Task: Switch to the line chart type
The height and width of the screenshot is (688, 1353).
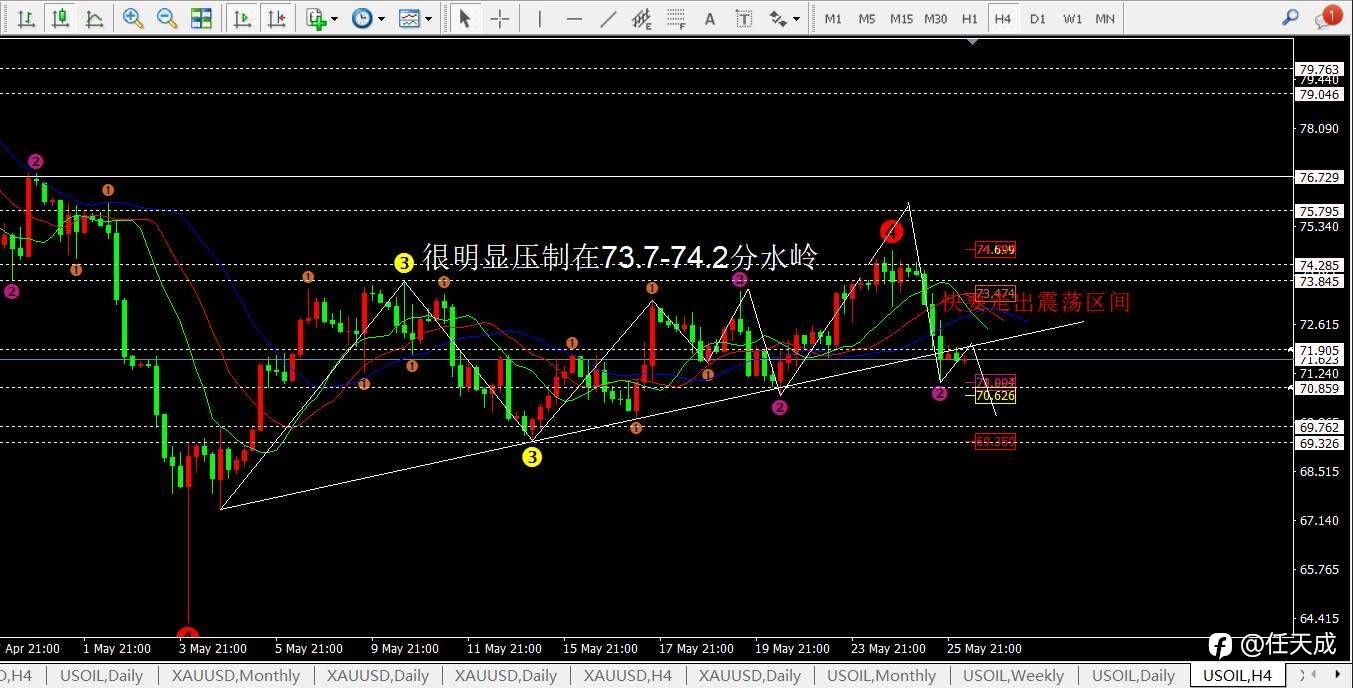Action: (x=94, y=18)
